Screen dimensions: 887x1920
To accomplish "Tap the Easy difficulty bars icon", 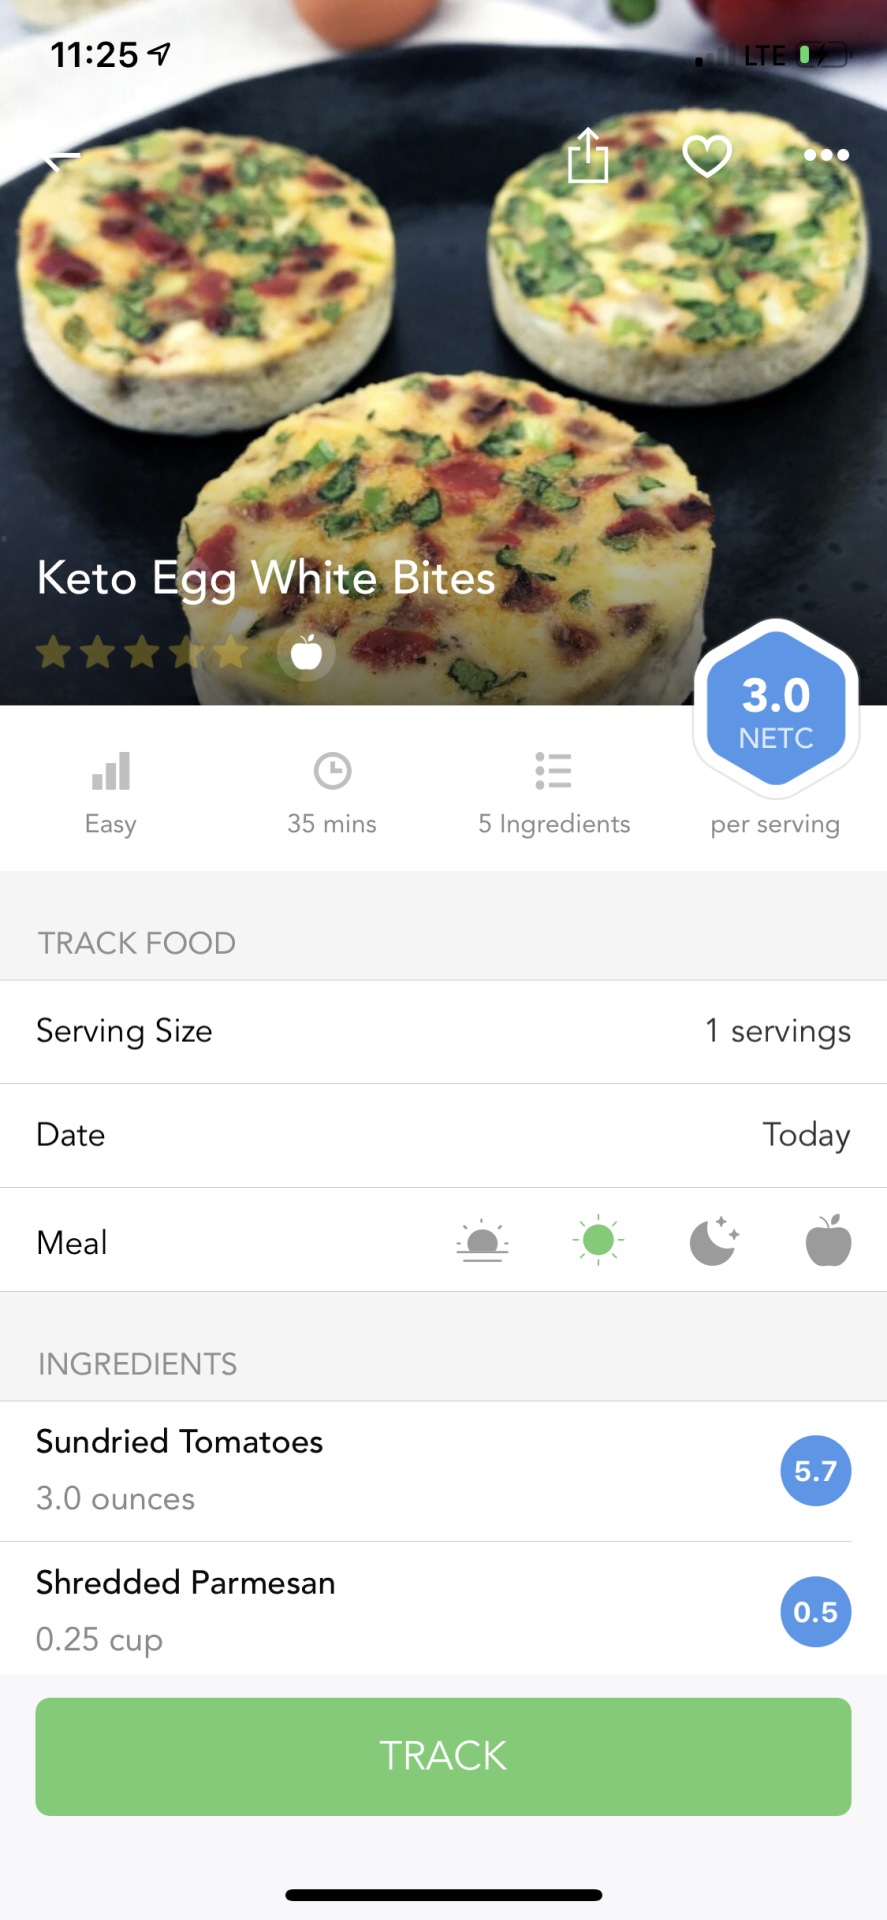I will point(111,772).
